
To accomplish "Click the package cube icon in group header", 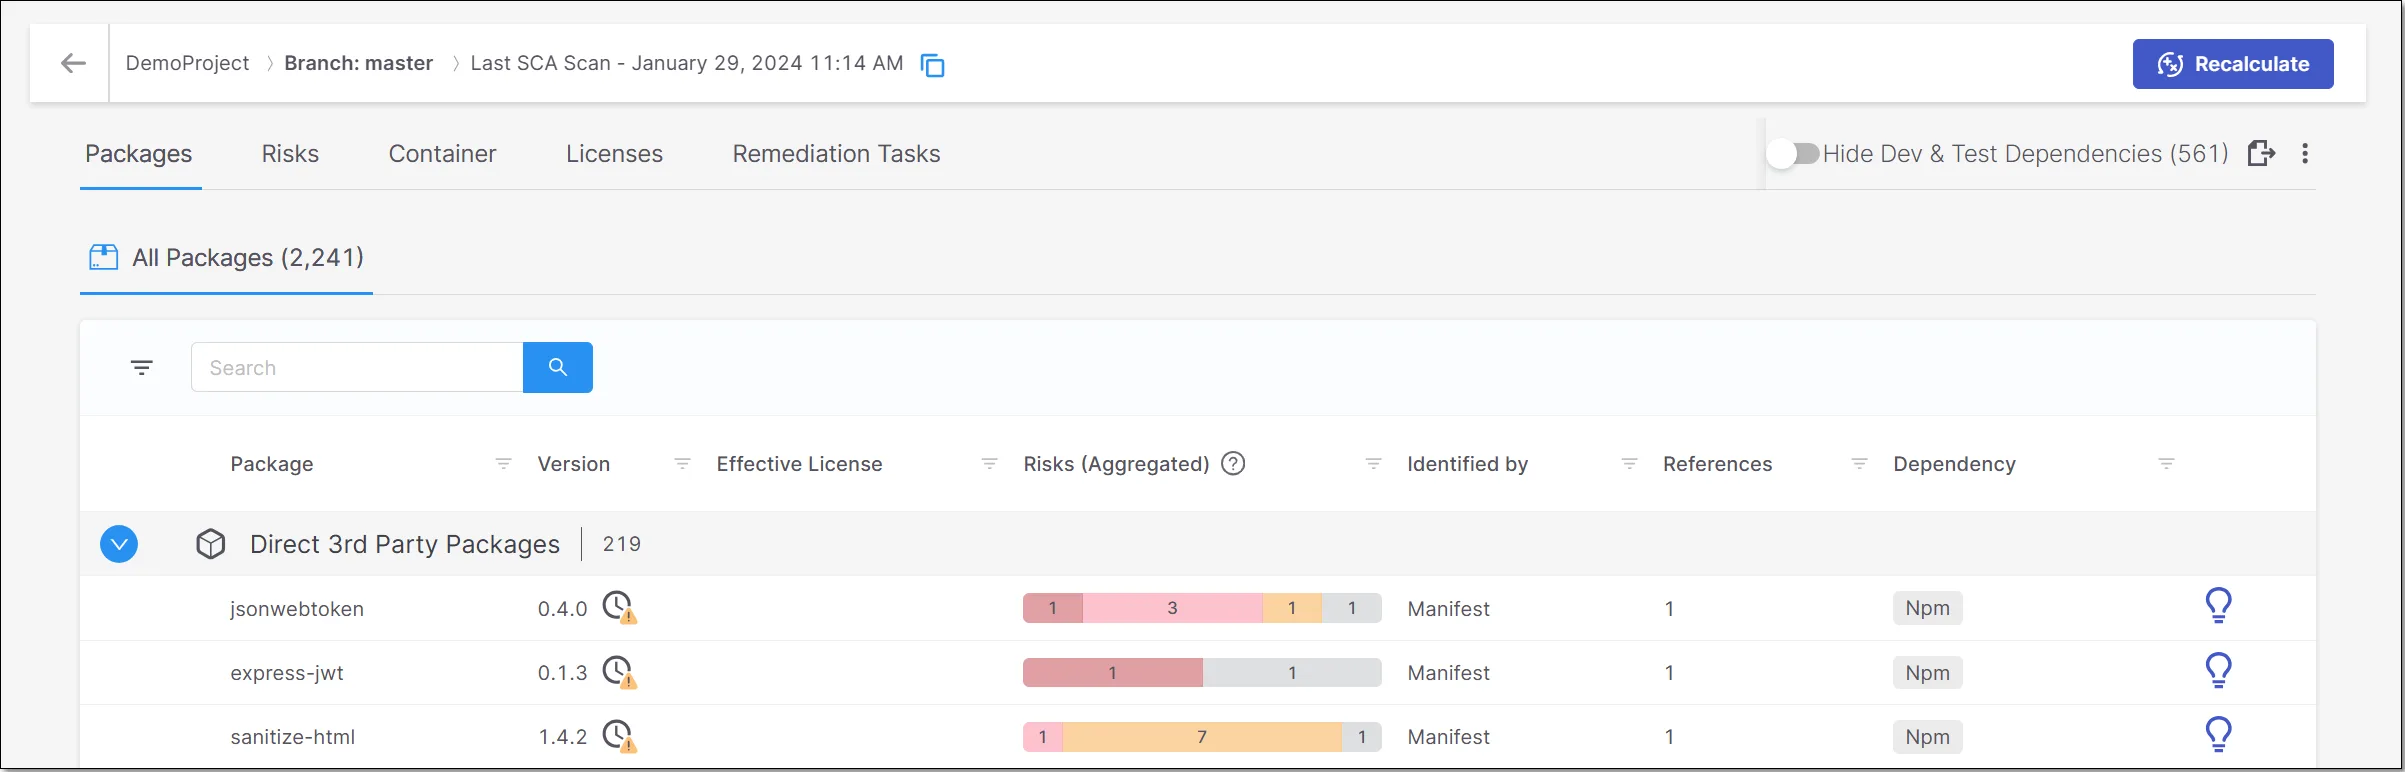I will point(210,544).
